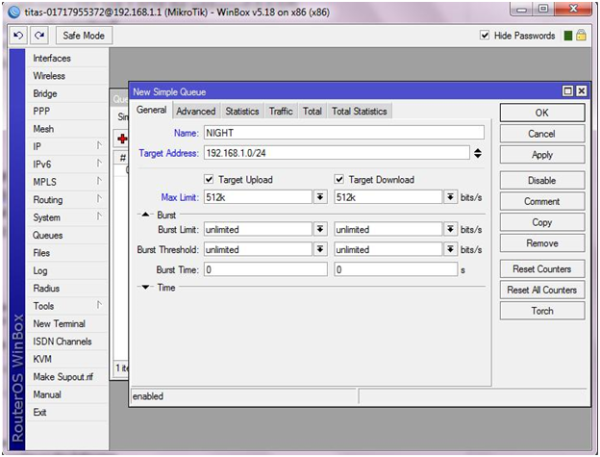Click the redo arrow toolbar icon
The image size is (600, 457).
click(39, 36)
